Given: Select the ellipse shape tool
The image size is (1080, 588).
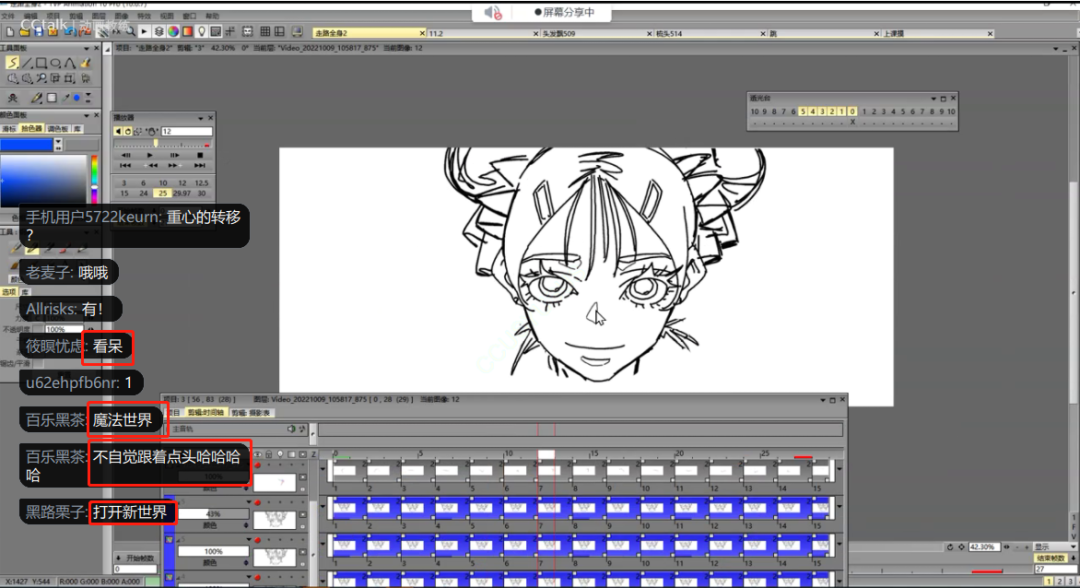Looking at the screenshot, I should (56, 63).
